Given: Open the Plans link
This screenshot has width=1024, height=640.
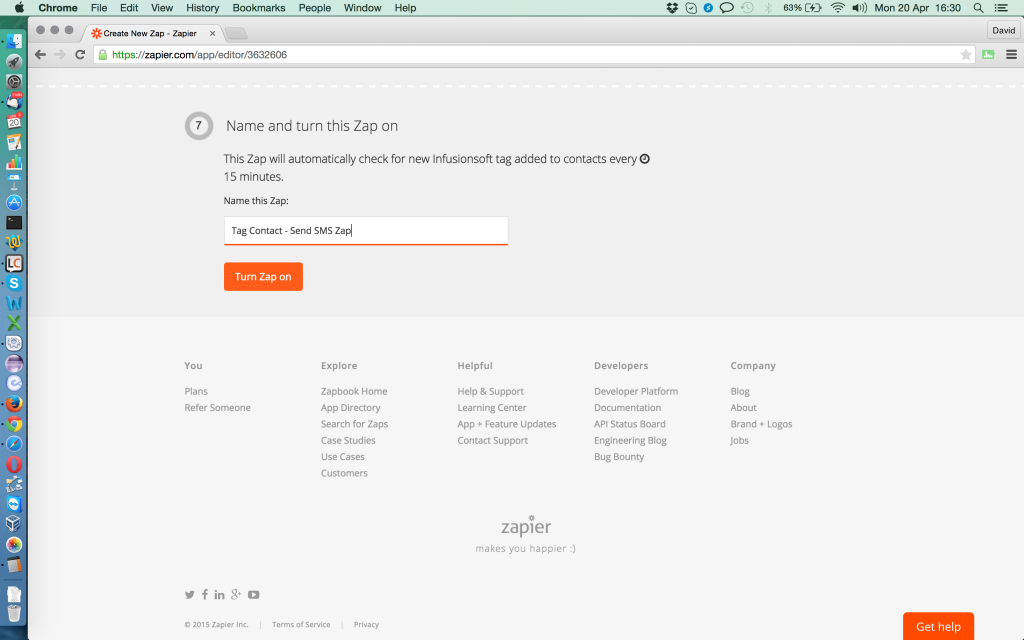Looking at the screenshot, I should (x=196, y=391).
